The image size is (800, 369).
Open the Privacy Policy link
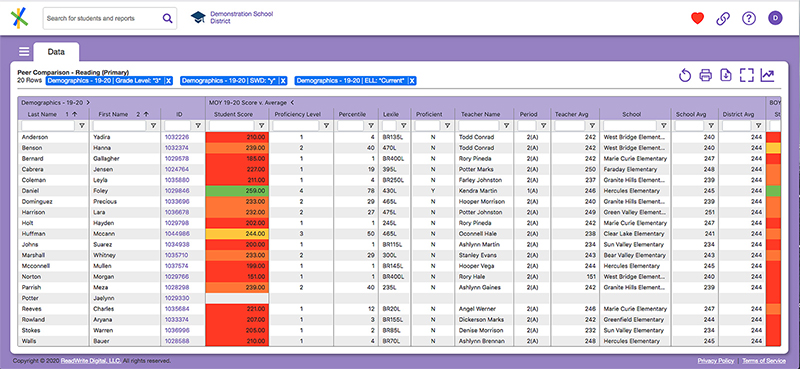(x=716, y=361)
